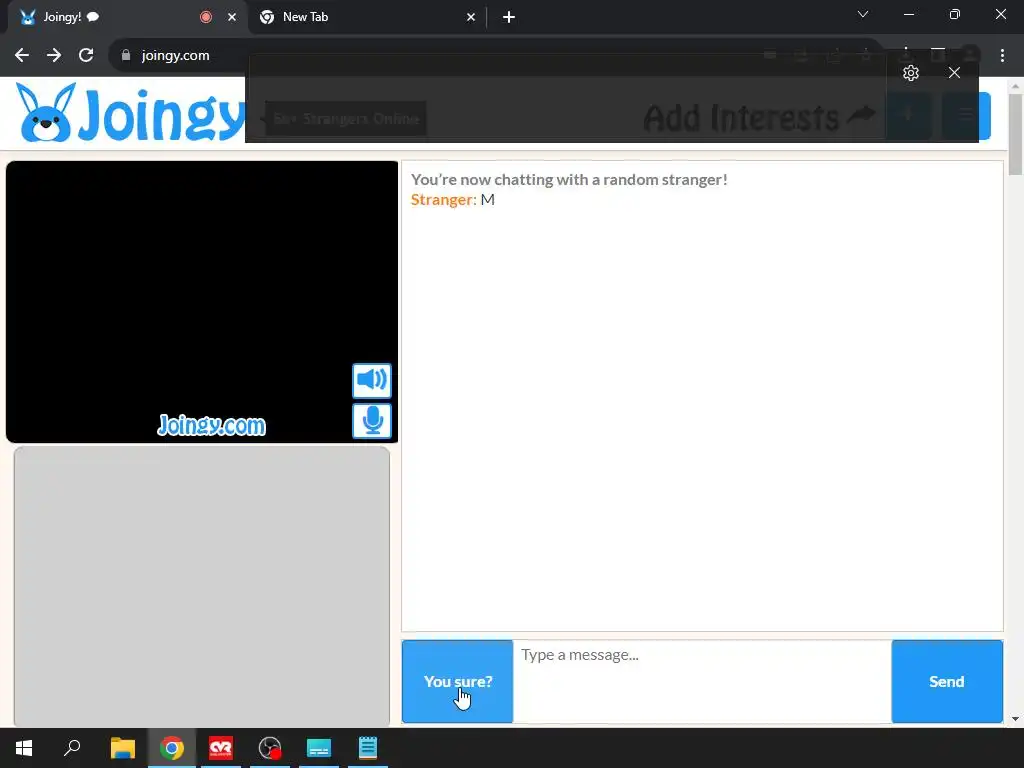1024x768 pixels.
Task: Mute the stranger's audio with speaker icon
Action: [x=372, y=380]
